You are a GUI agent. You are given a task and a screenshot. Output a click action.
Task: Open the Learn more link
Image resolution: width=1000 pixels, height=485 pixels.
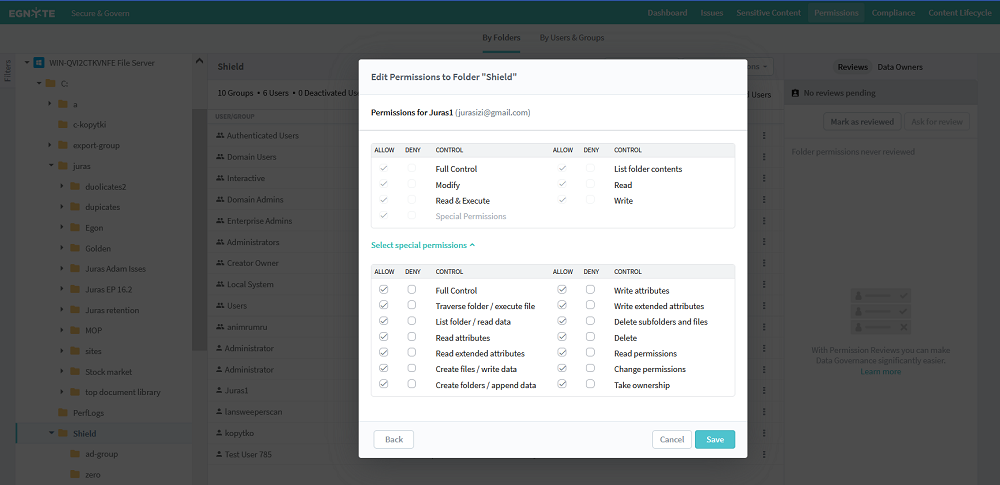tap(880, 371)
